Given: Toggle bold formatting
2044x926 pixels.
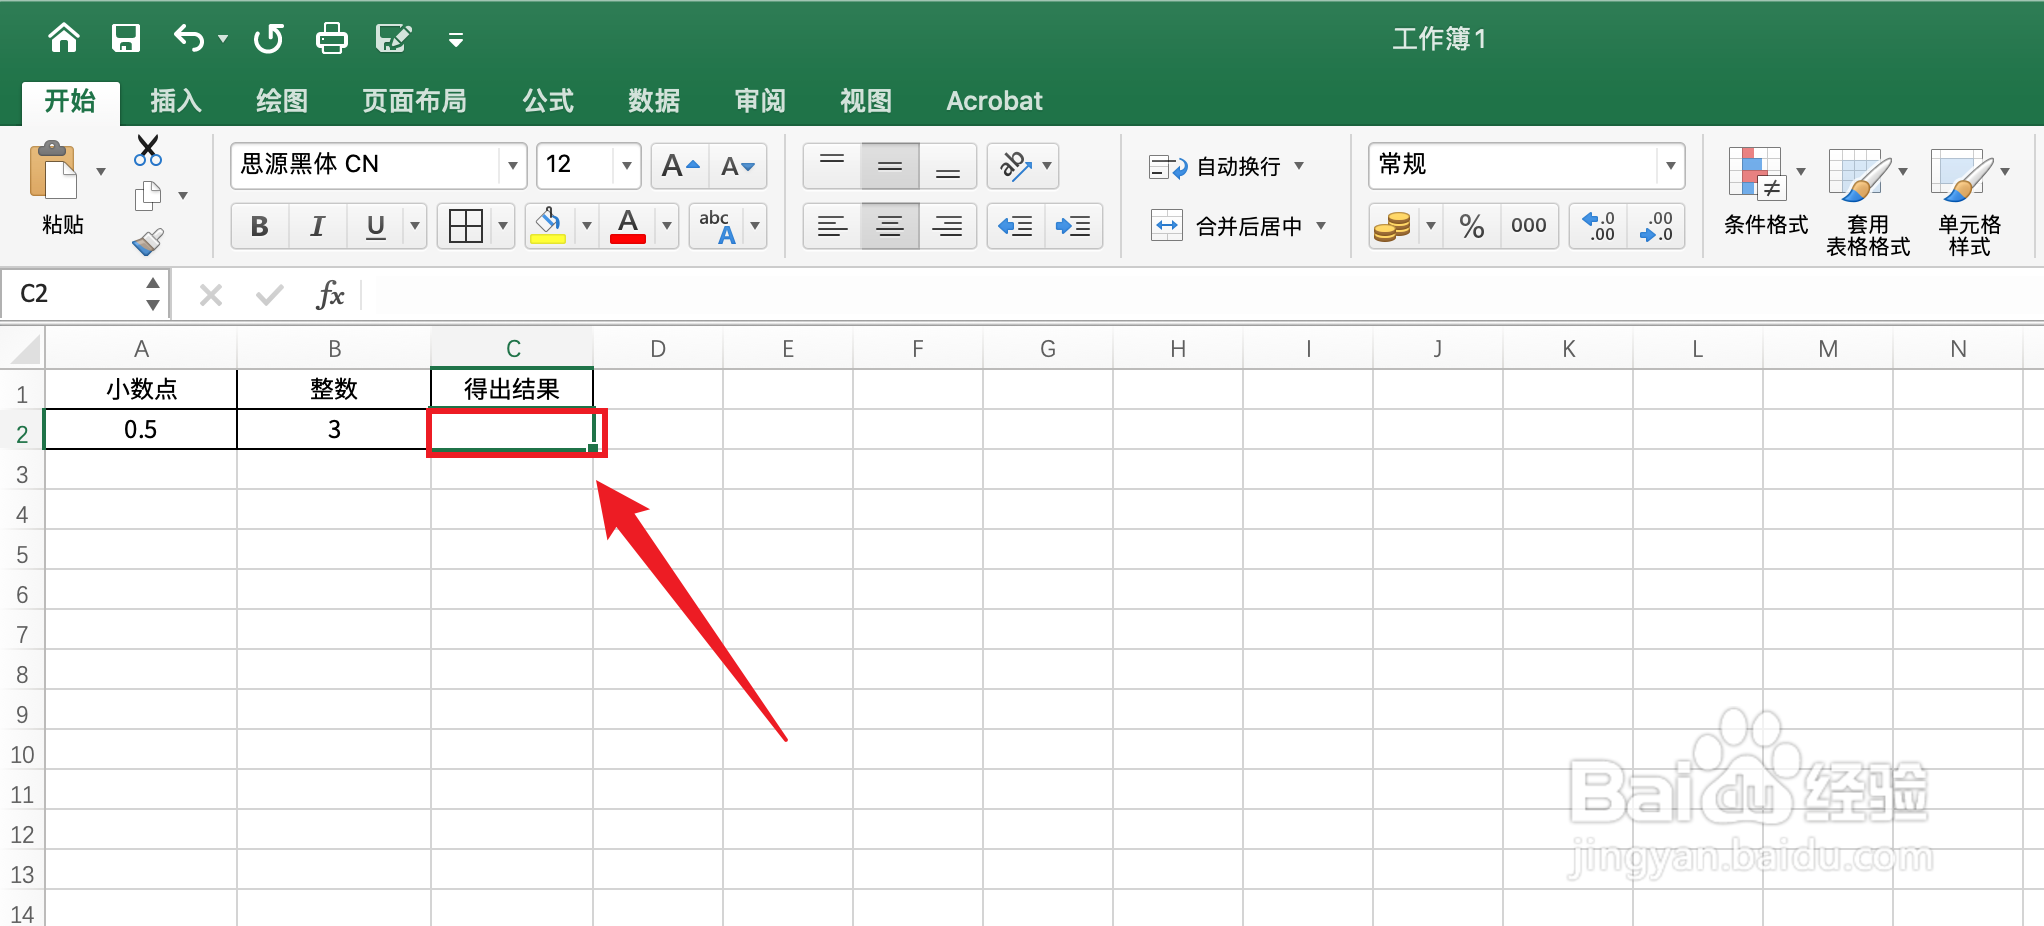Looking at the screenshot, I should pyautogui.click(x=259, y=226).
